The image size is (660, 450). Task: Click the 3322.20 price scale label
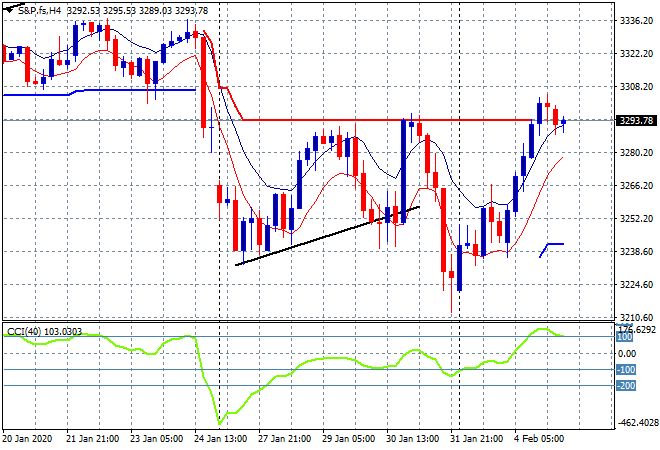(x=636, y=54)
